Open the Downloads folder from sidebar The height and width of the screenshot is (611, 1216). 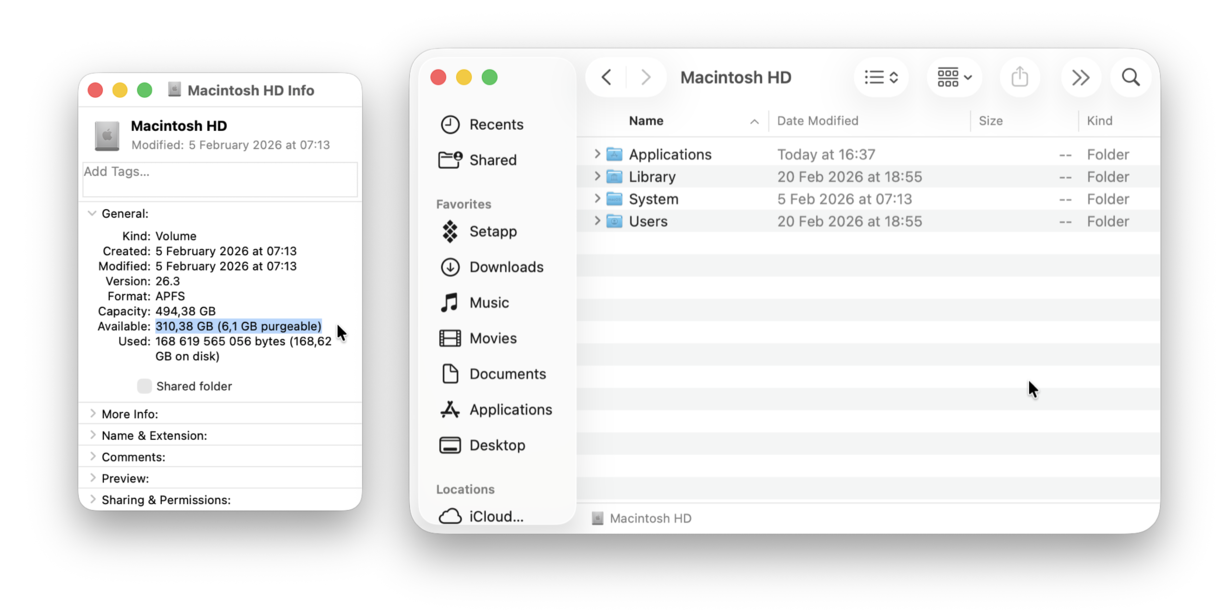(x=505, y=267)
